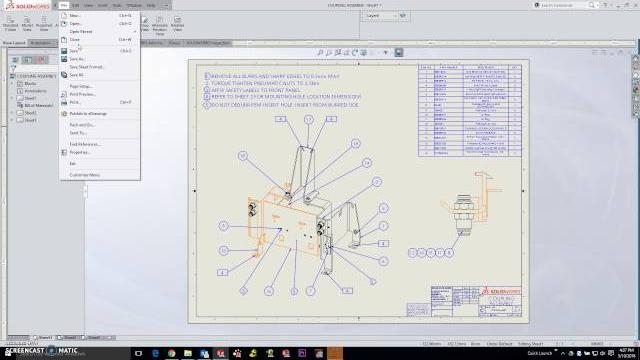Open the Edit menu
The width and height of the screenshot is (640, 360).
pos(76,5)
